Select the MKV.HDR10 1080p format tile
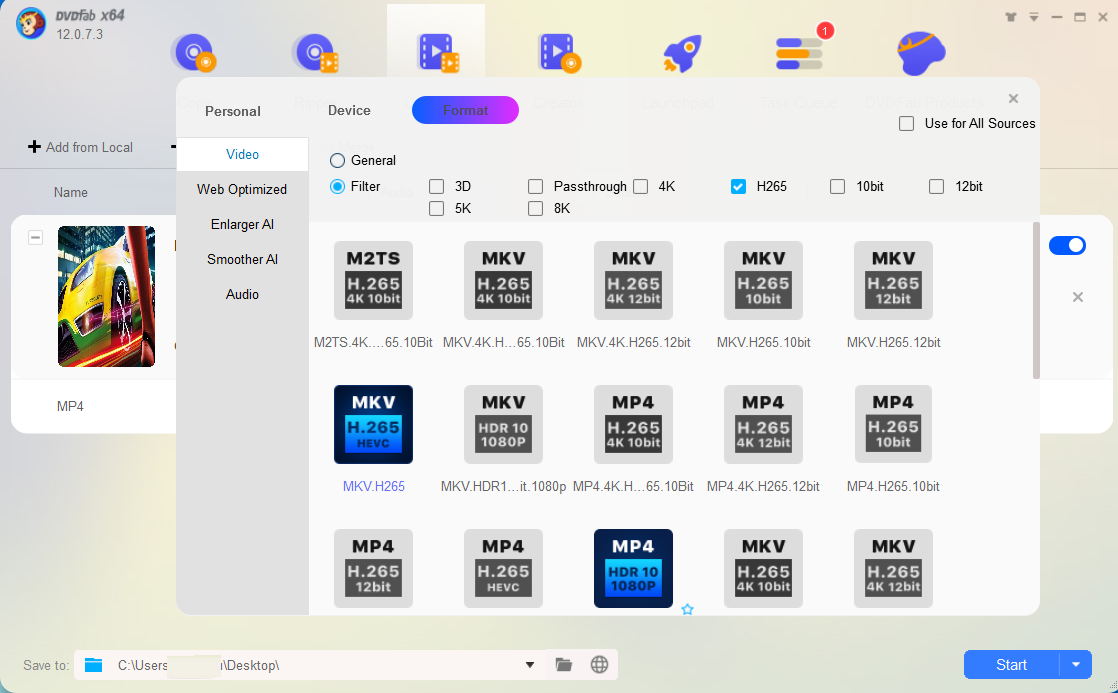 503,424
